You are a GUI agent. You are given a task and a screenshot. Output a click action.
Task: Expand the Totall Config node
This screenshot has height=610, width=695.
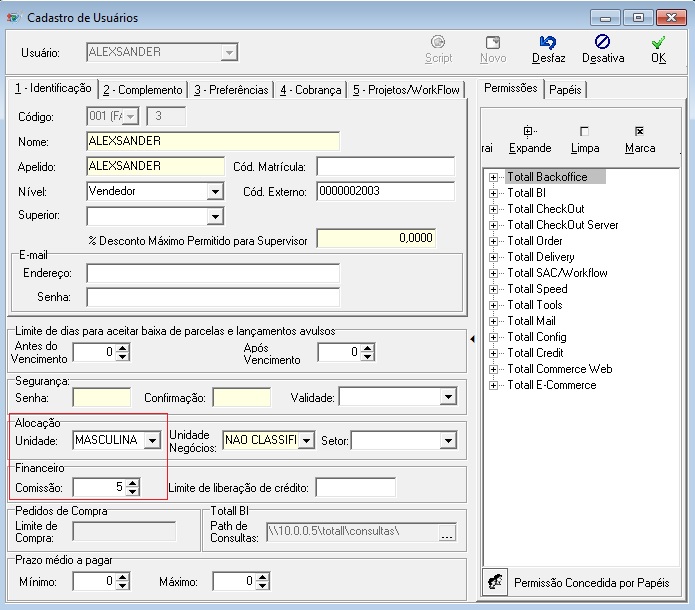click(x=493, y=337)
